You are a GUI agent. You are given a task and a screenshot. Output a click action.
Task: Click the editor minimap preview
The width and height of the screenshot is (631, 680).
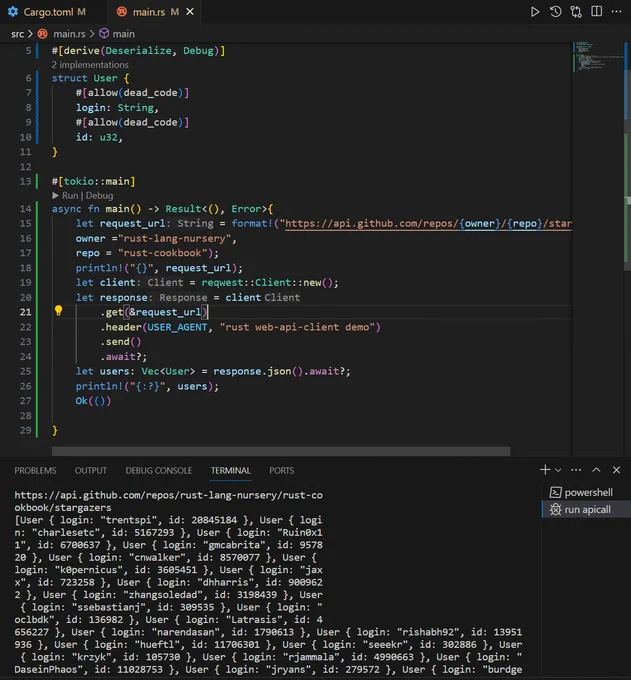tap(598, 57)
